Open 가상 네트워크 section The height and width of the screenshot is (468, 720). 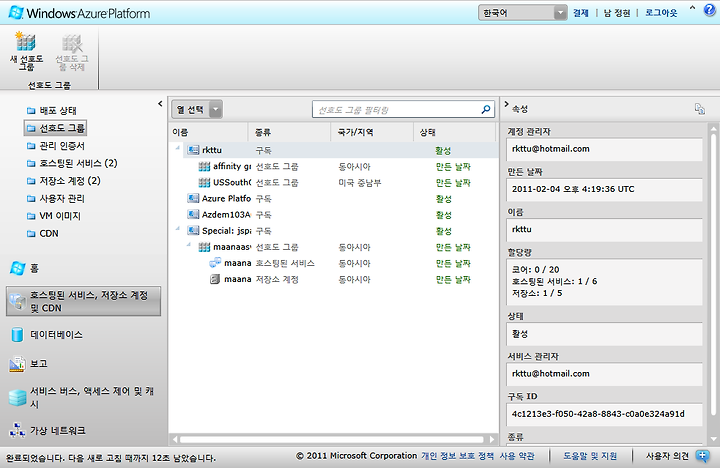pos(57,430)
